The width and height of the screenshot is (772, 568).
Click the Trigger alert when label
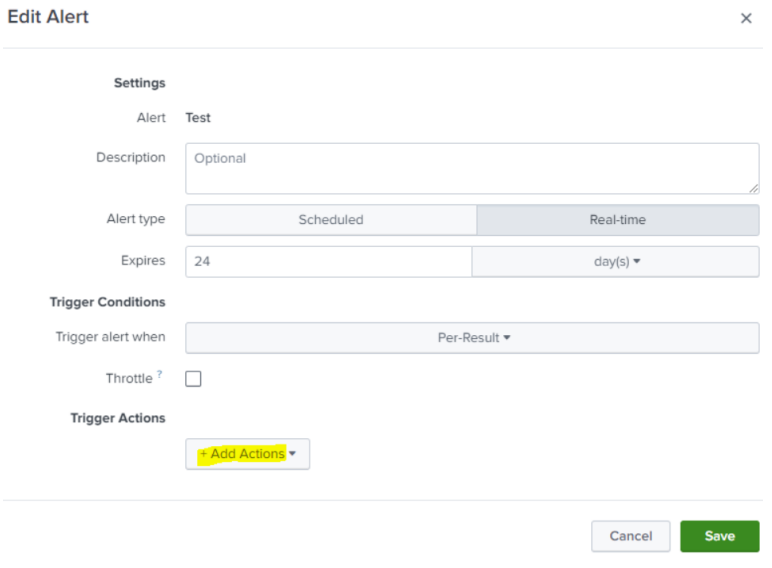click(110, 337)
